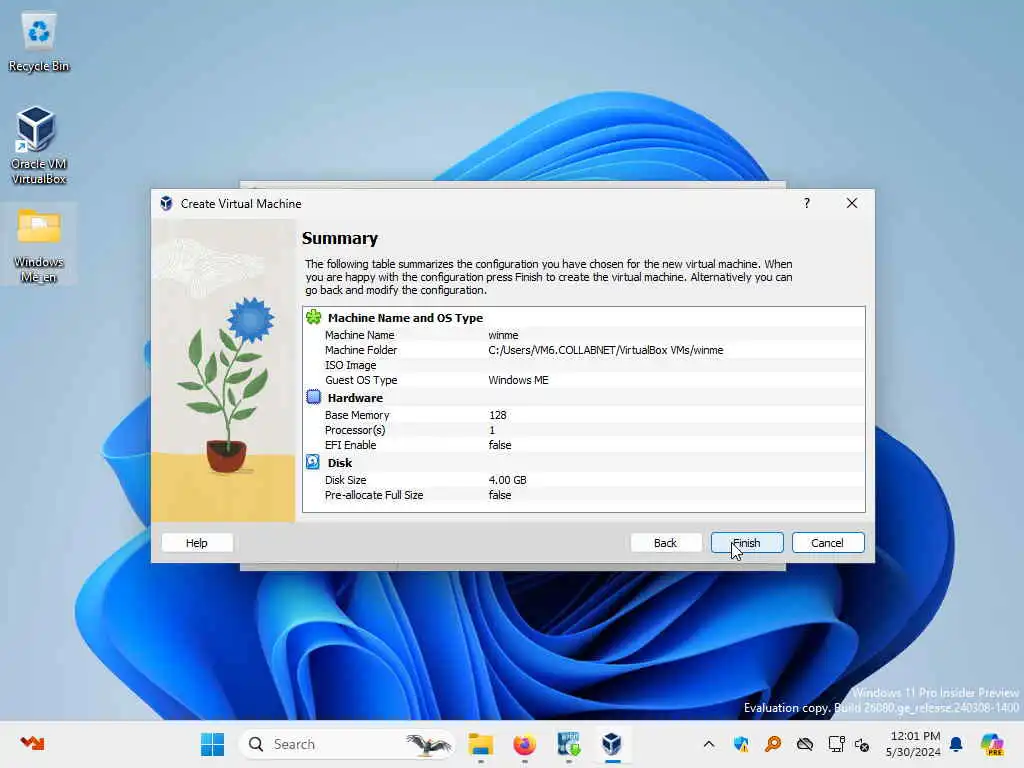Select the Machine Name row
Image resolution: width=1024 pixels, height=768 pixels.
pos(584,335)
